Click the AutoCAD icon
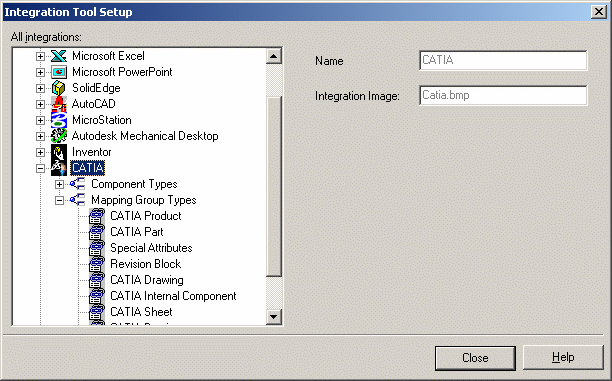The image size is (612, 381). (59, 104)
